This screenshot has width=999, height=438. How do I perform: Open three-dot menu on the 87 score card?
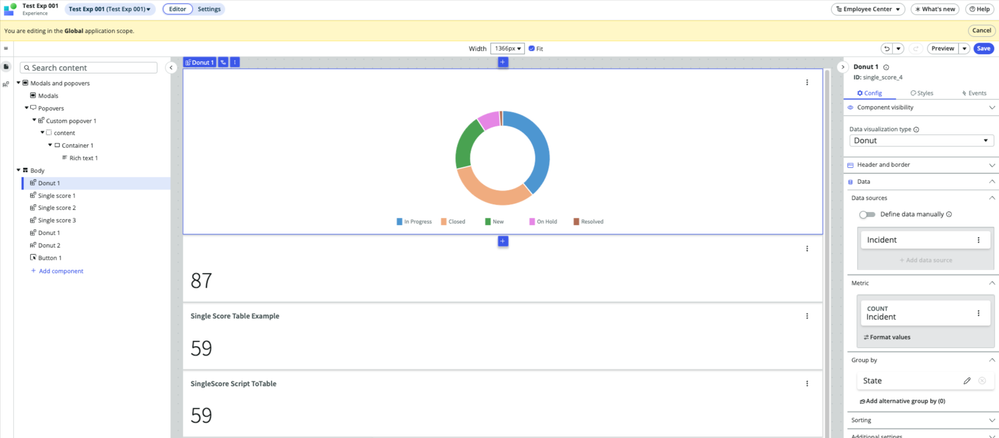pos(807,249)
